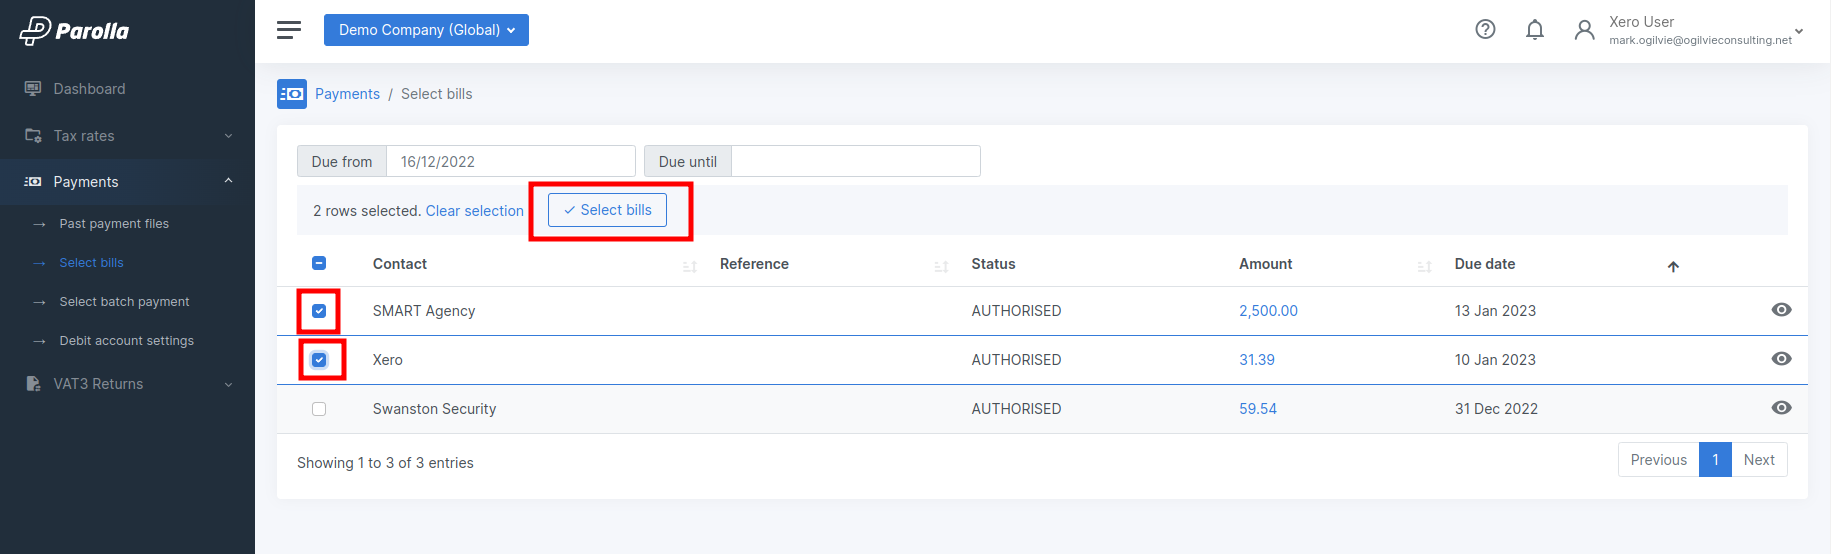The height and width of the screenshot is (554, 1831).
Task: Check the Swanston Security row checkbox
Action: [319, 409]
